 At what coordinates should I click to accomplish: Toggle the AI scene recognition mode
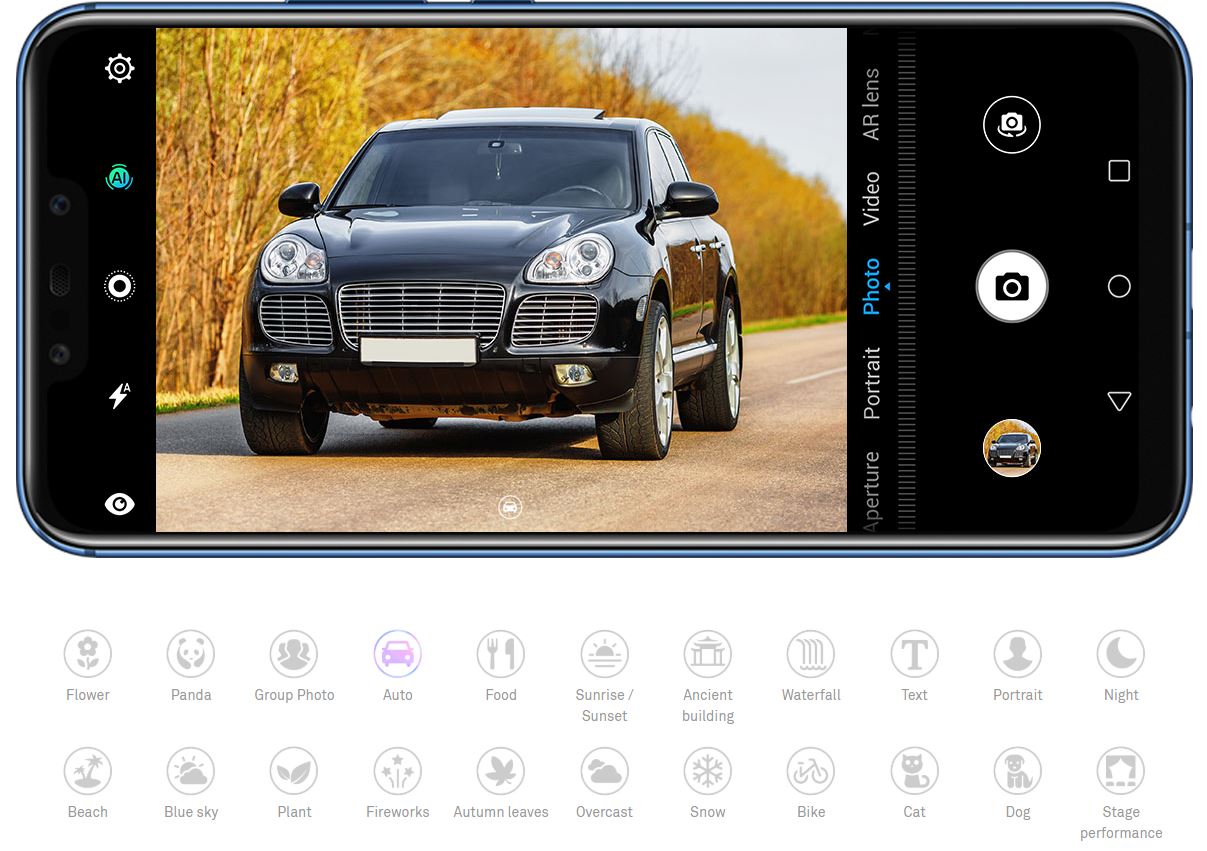coord(119,178)
